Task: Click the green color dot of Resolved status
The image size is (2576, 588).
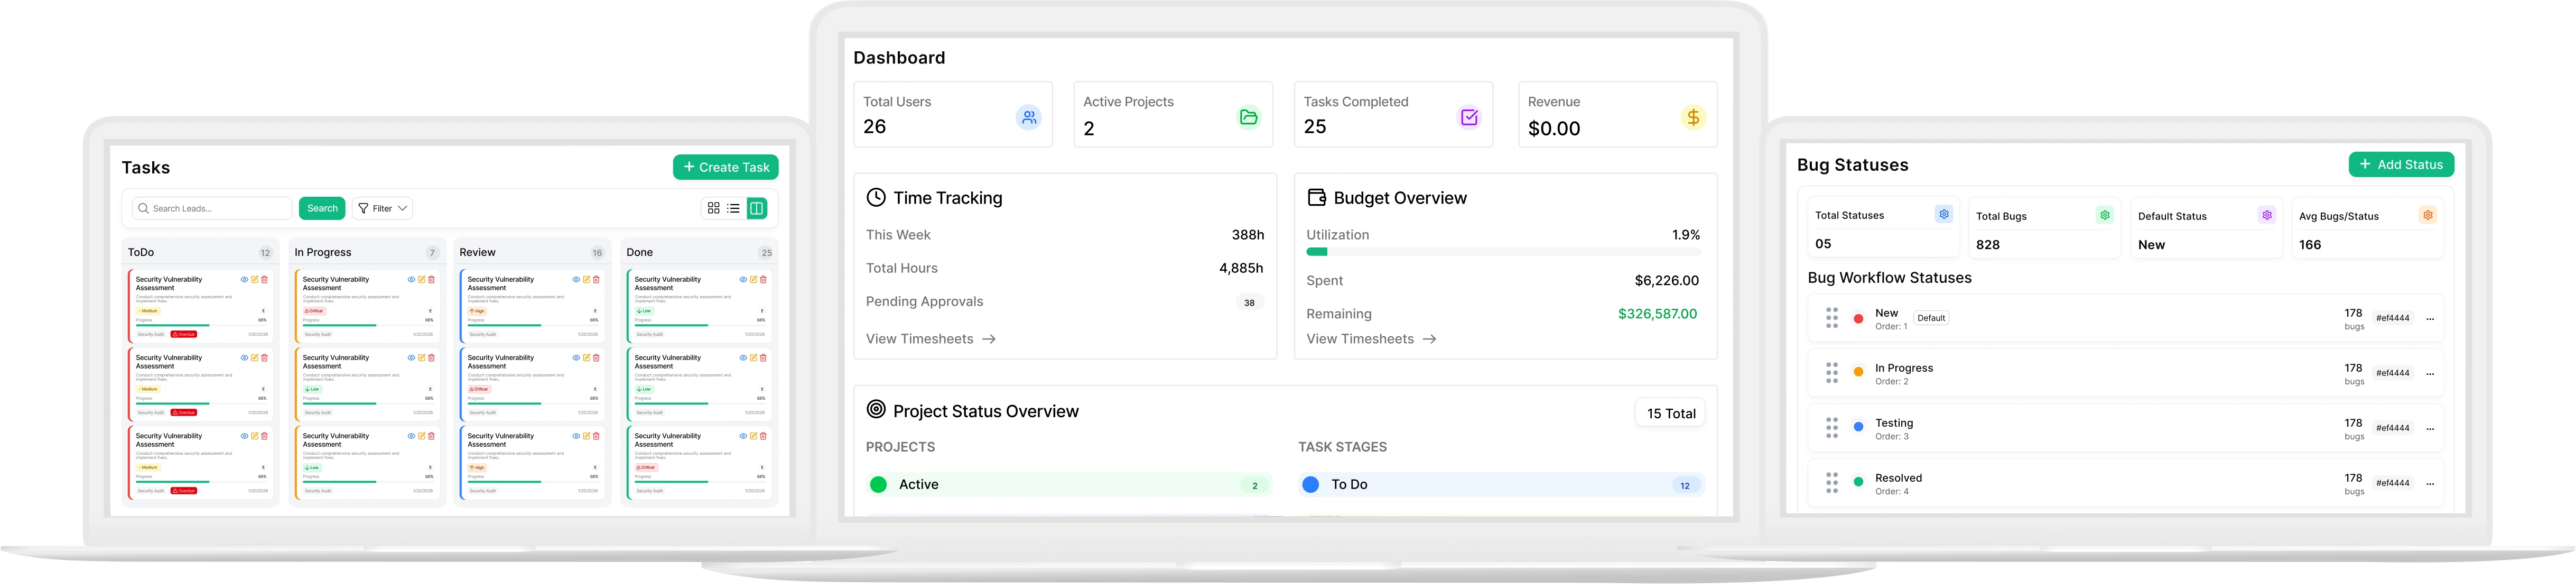Action: [1858, 482]
